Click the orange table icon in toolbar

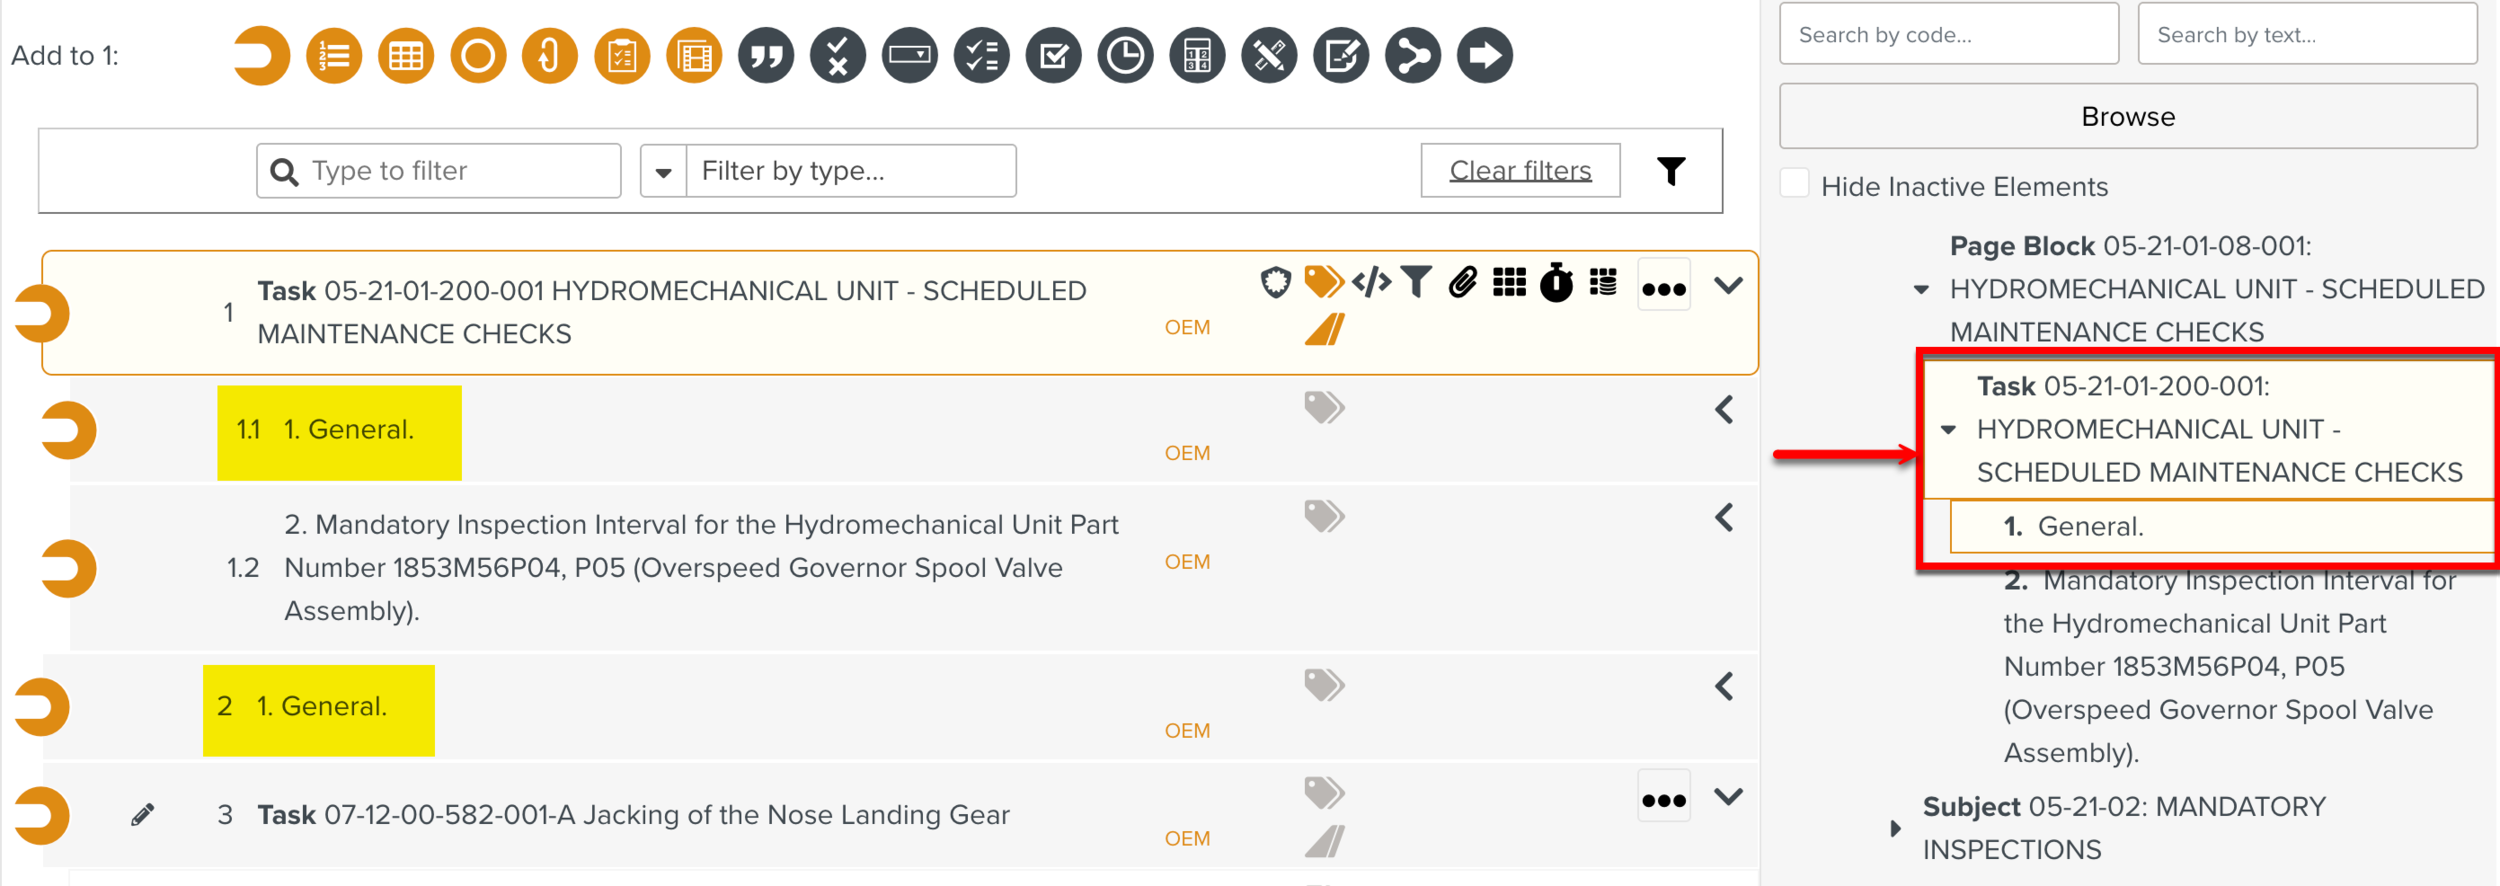(406, 56)
